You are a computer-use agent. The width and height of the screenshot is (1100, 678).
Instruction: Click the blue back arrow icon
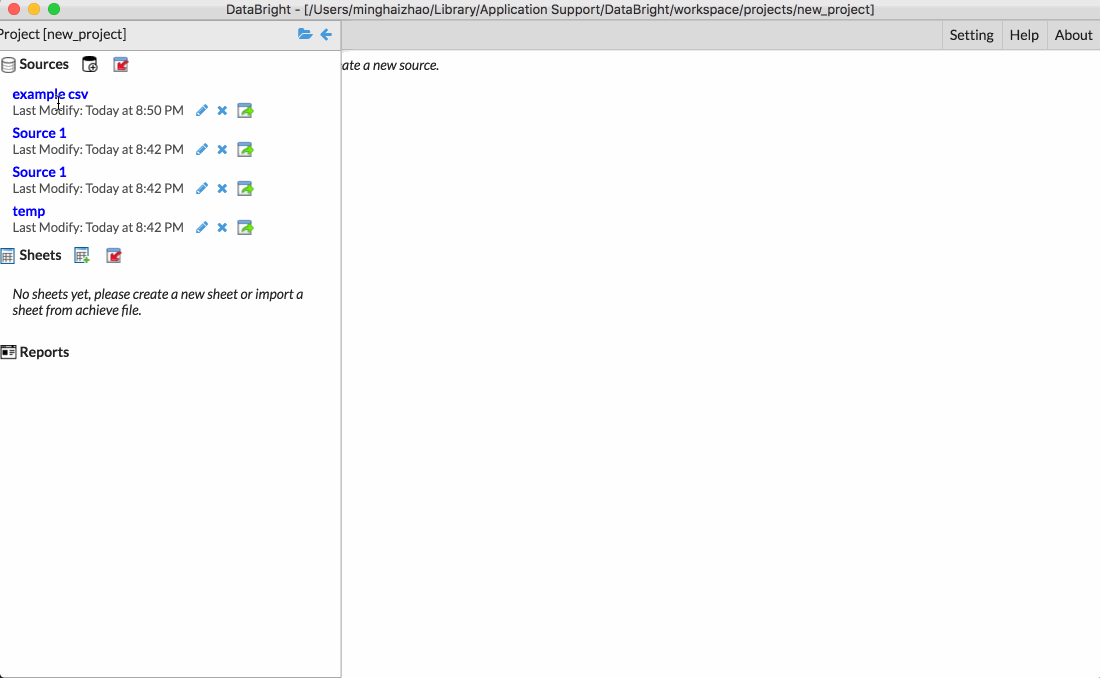(x=326, y=34)
